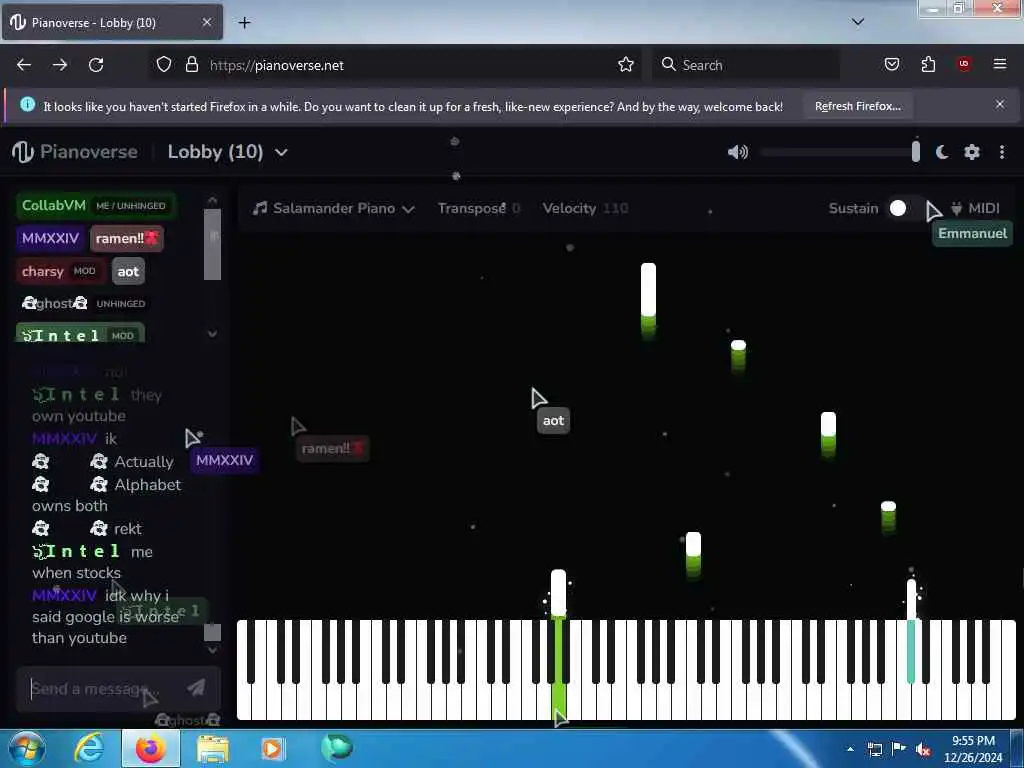1024x768 pixels.
Task: Click the Firefox taskbar icon
Action: pyautogui.click(x=150, y=749)
